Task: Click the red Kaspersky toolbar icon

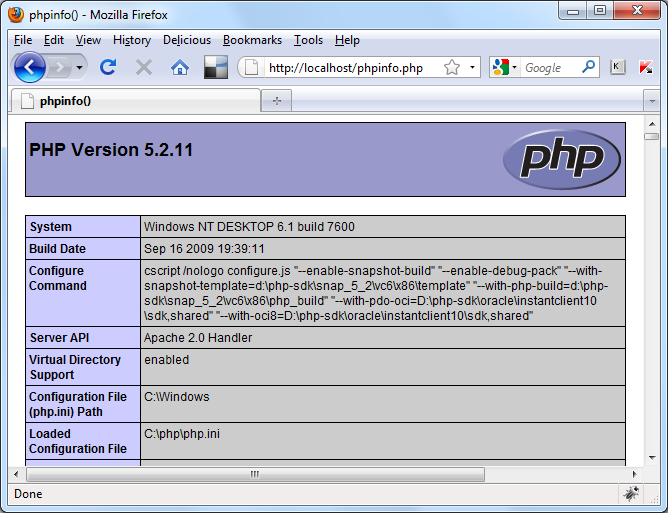Action: click(x=646, y=67)
